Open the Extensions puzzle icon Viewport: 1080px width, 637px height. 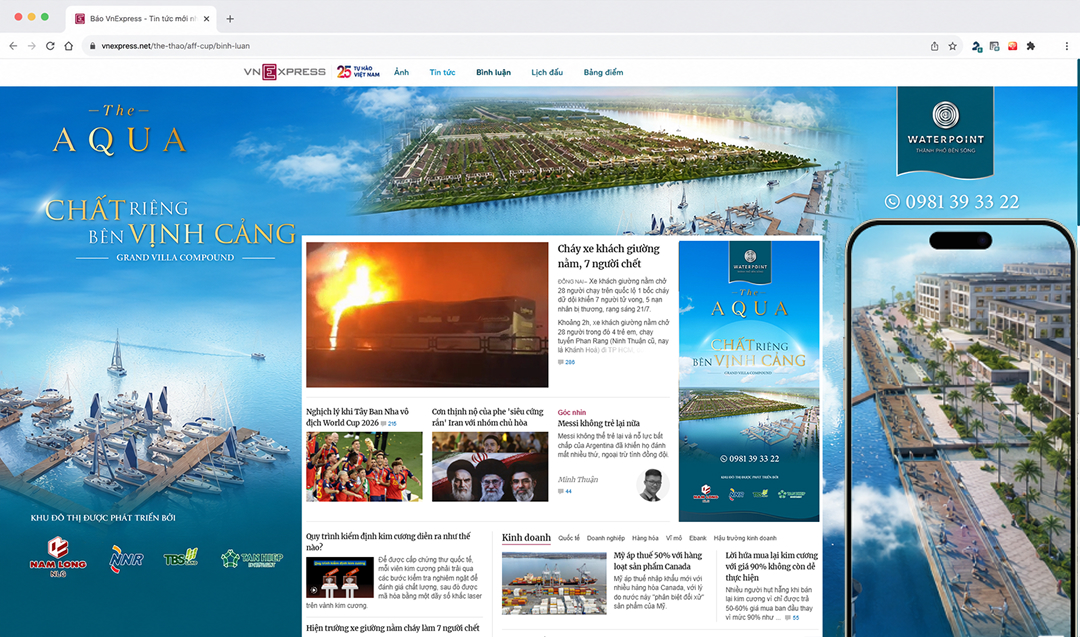[x=1031, y=46]
